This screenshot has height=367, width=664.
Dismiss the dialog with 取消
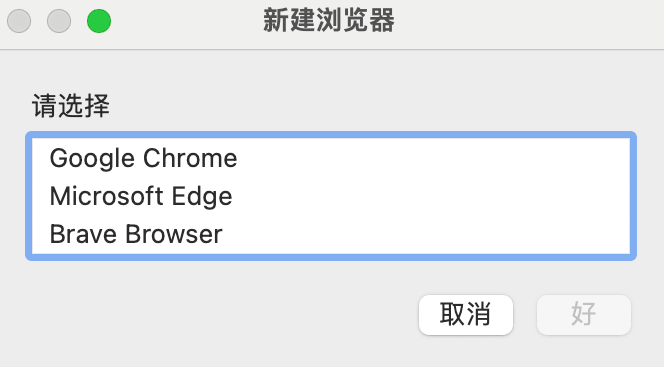[466, 315]
